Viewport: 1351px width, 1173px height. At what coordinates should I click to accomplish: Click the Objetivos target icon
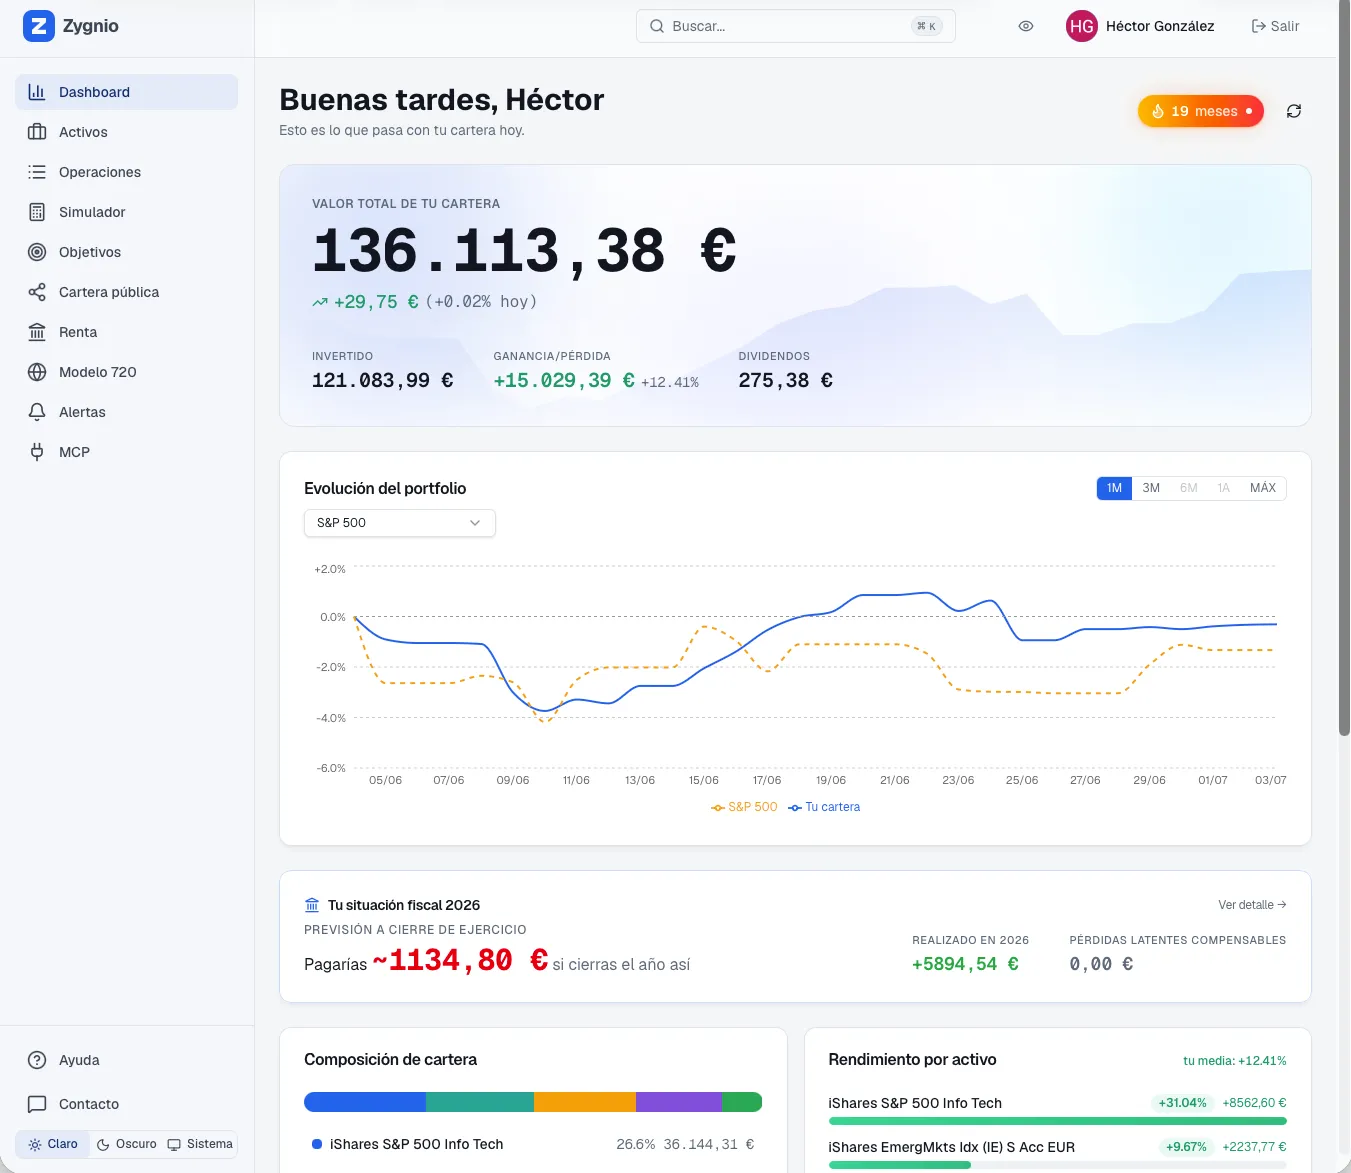coord(37,252)
